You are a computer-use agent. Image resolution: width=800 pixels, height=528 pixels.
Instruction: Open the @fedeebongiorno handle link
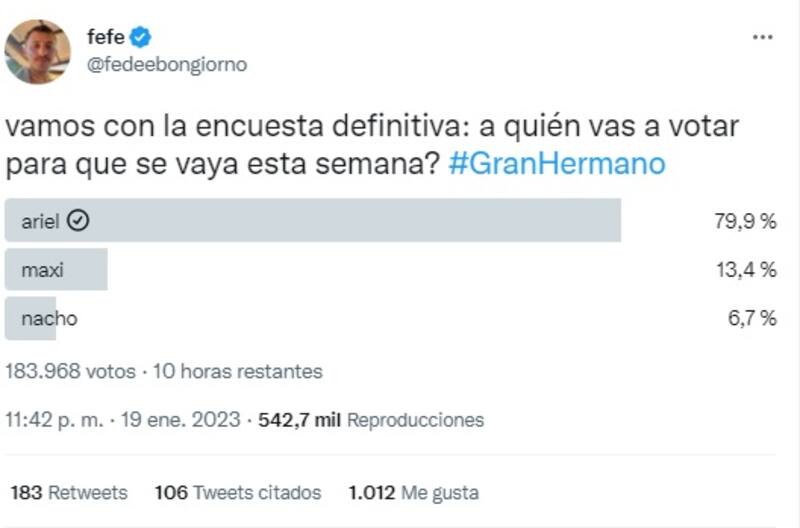pos(167,64)
